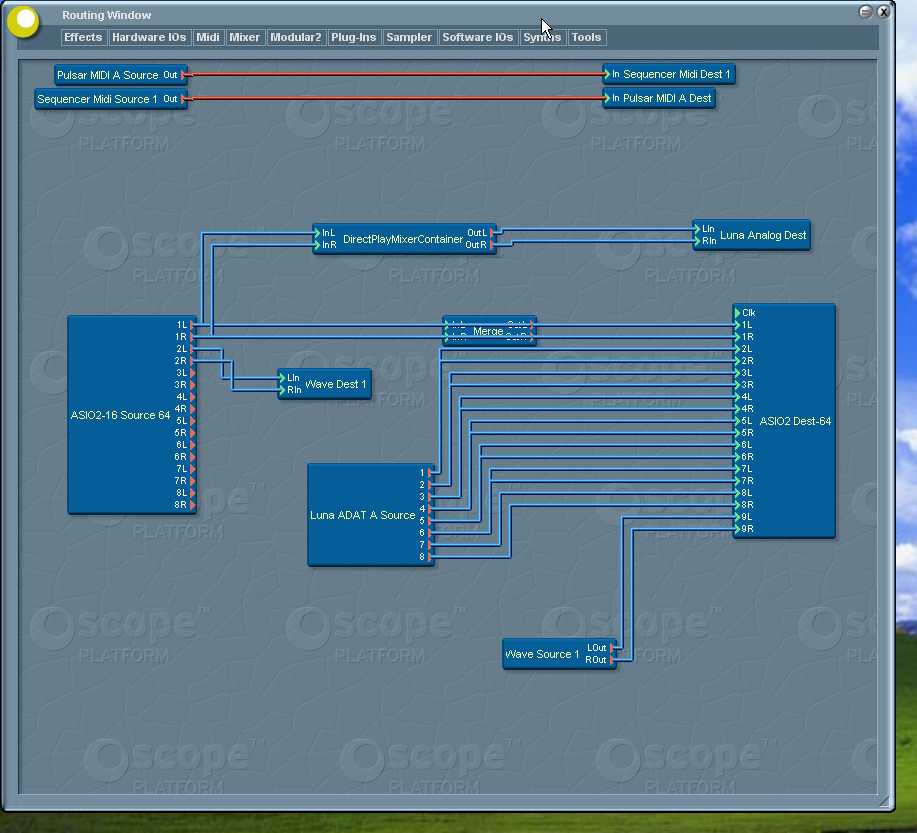The height and width of the screenshot is (833, 917).
Task: Click 1L input port on ASIO2 Dest-64
Action: tap(737, 325)
